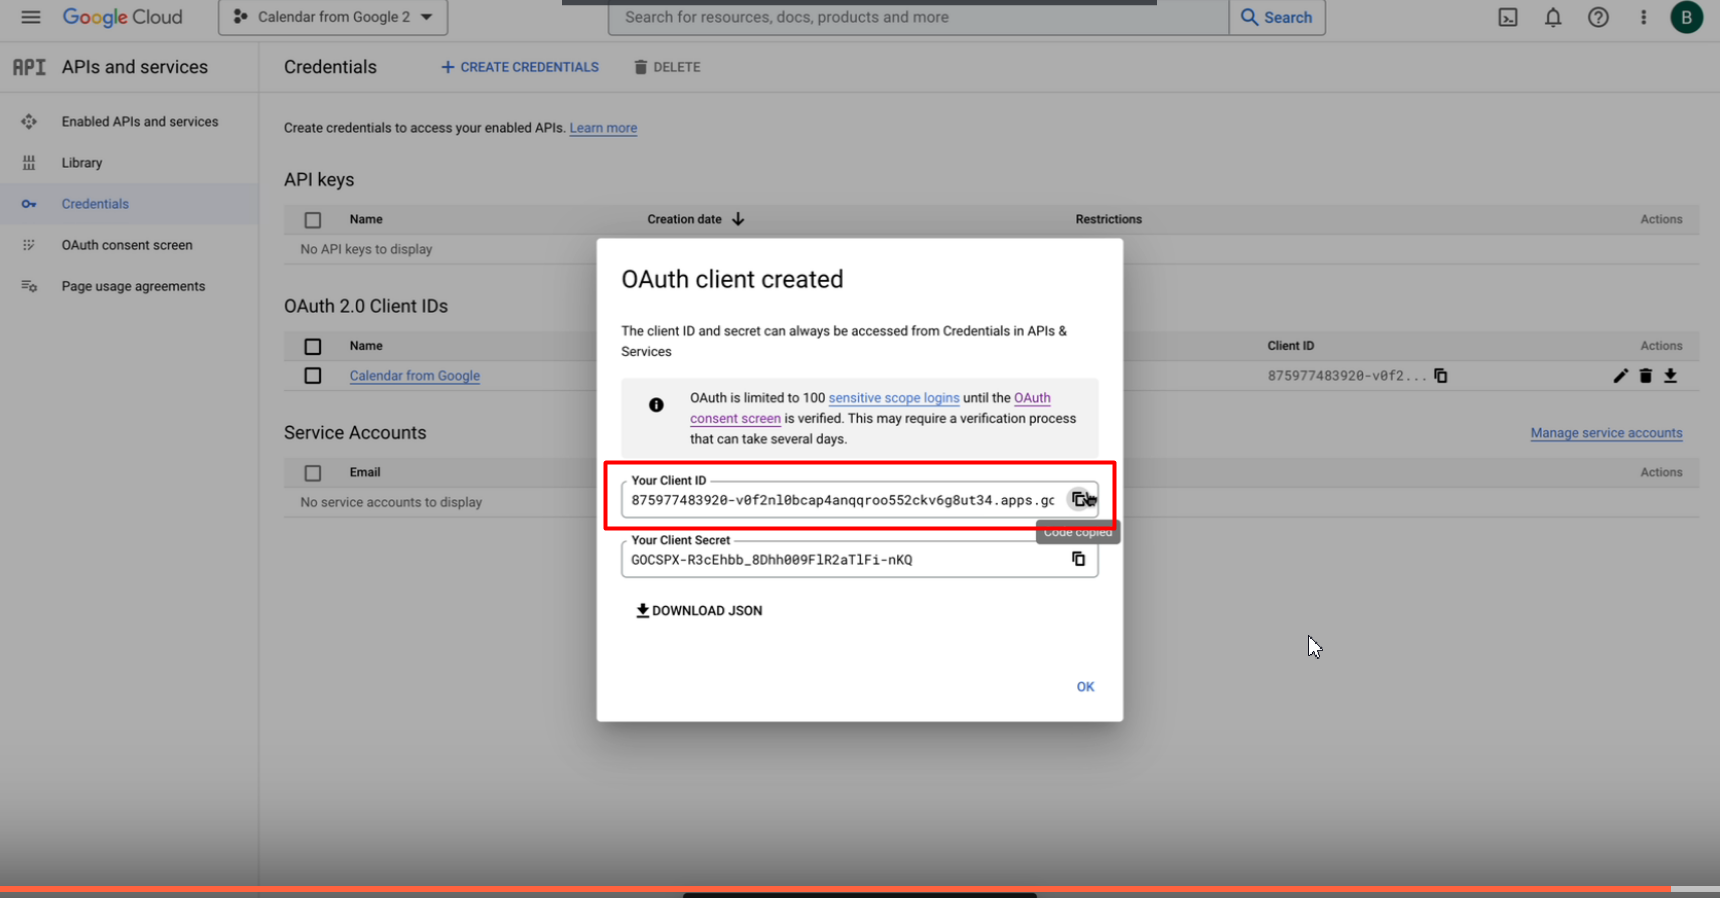Copy the client ID in the table row

pyautogui.click(x=1441, y=376)
